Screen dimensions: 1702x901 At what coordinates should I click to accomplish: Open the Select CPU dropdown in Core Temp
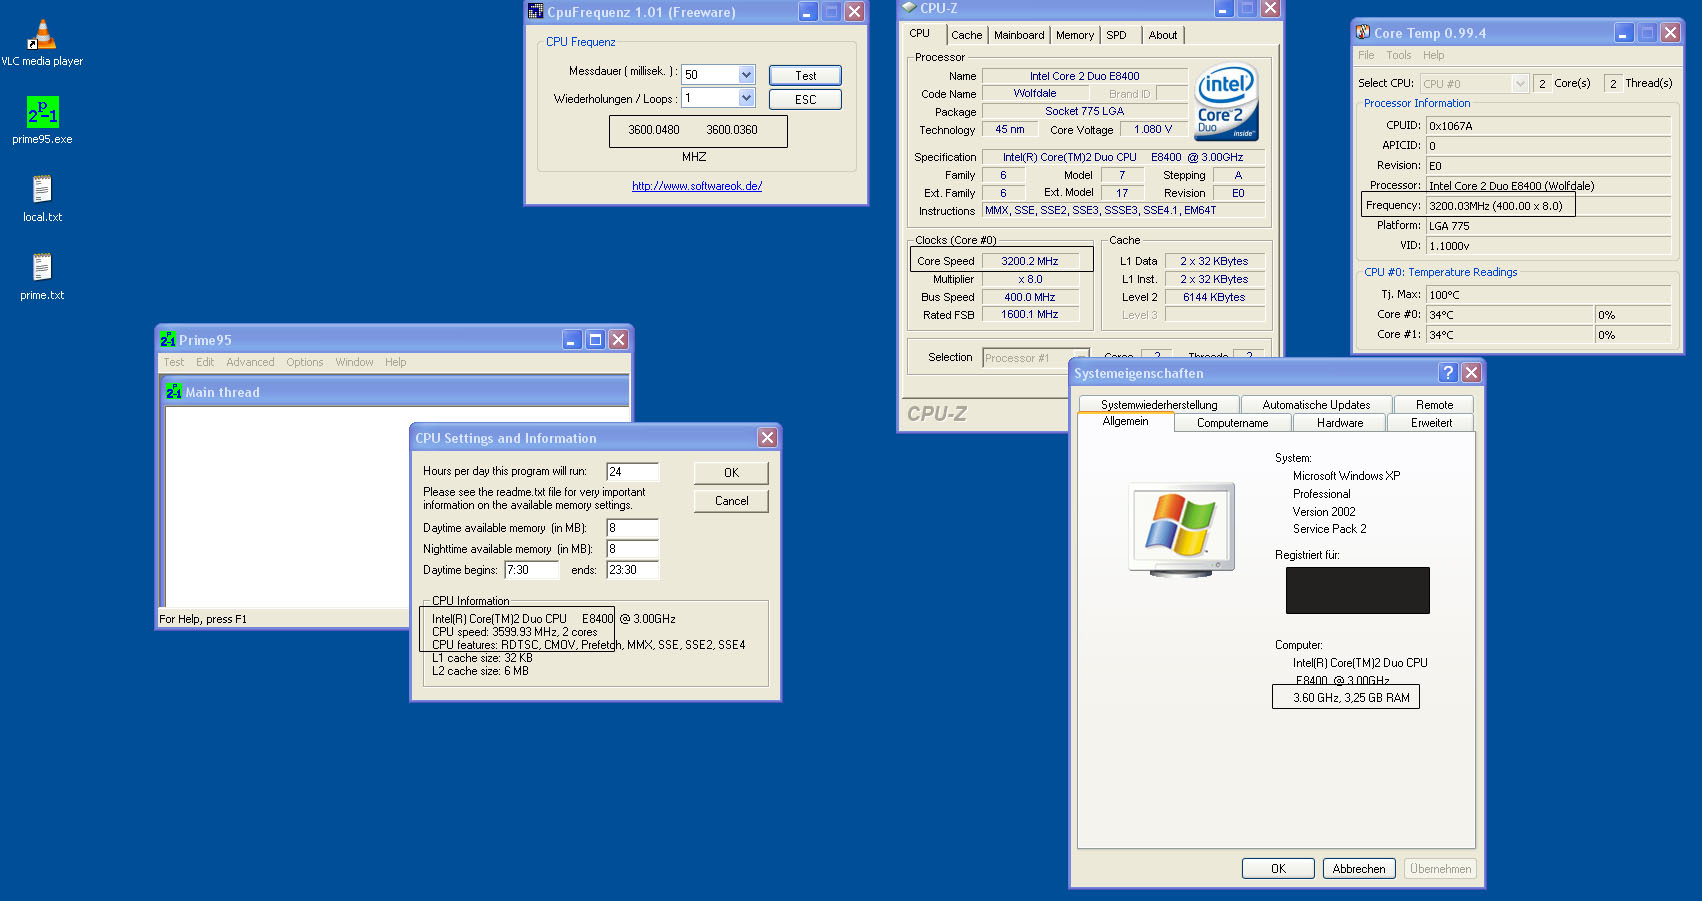(1520, 84)
